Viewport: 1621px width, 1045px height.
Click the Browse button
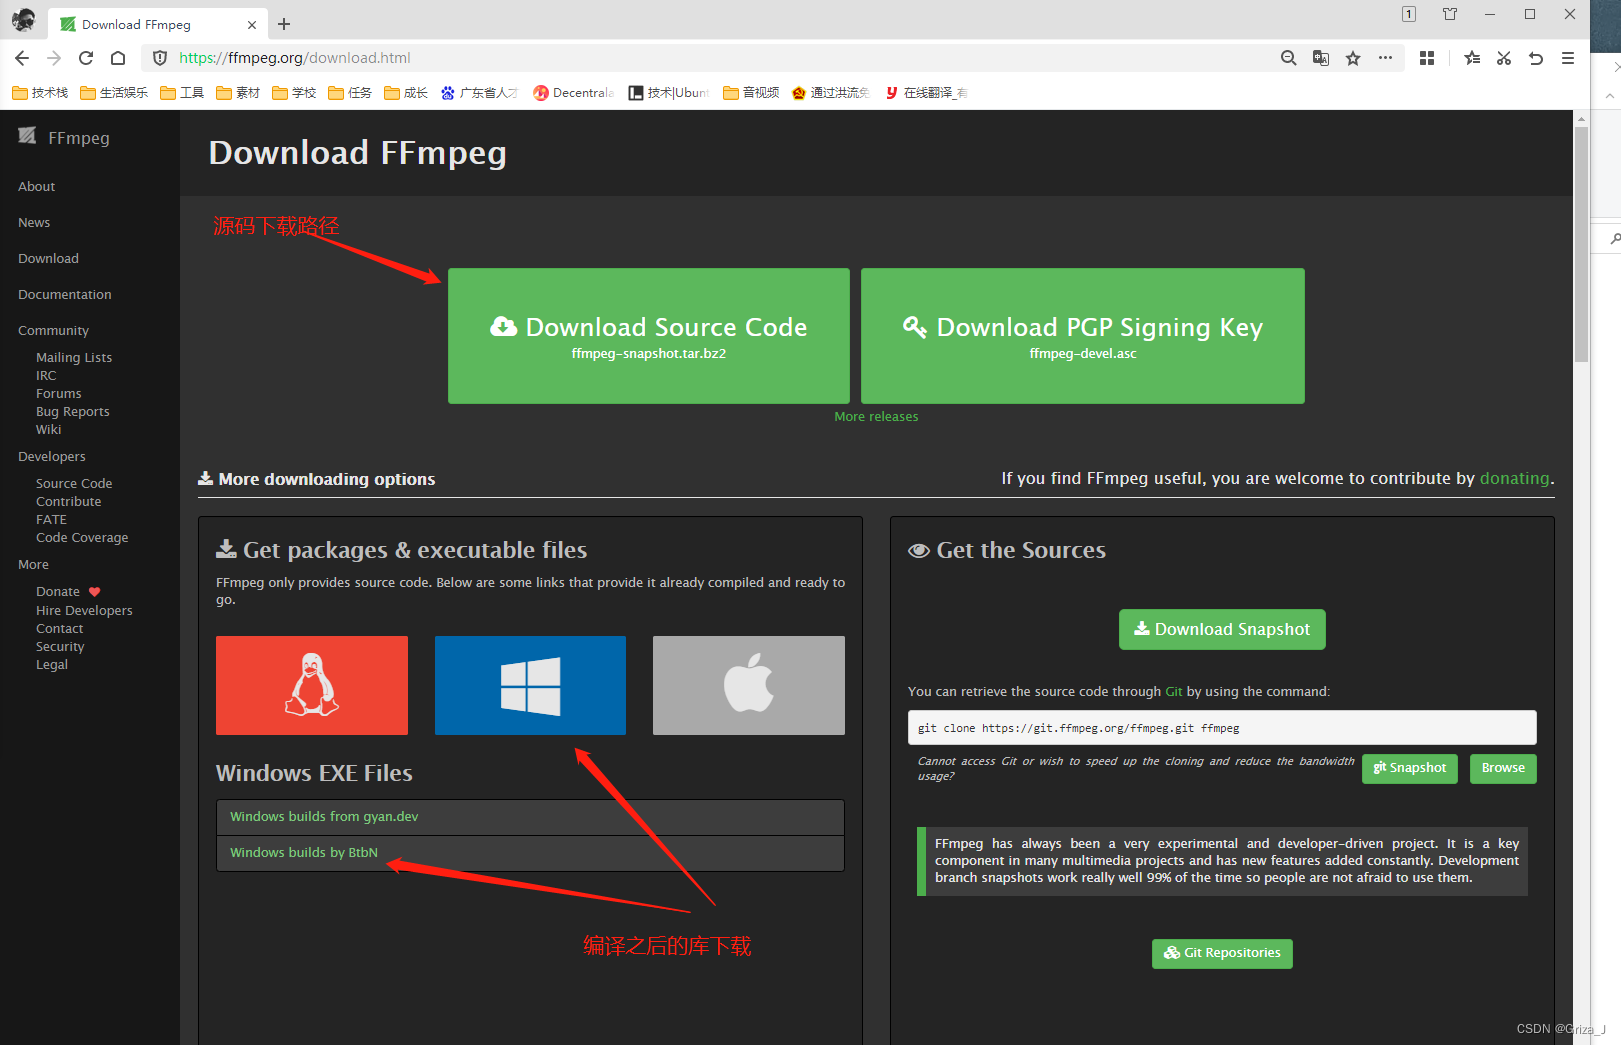pos(1503,768)
